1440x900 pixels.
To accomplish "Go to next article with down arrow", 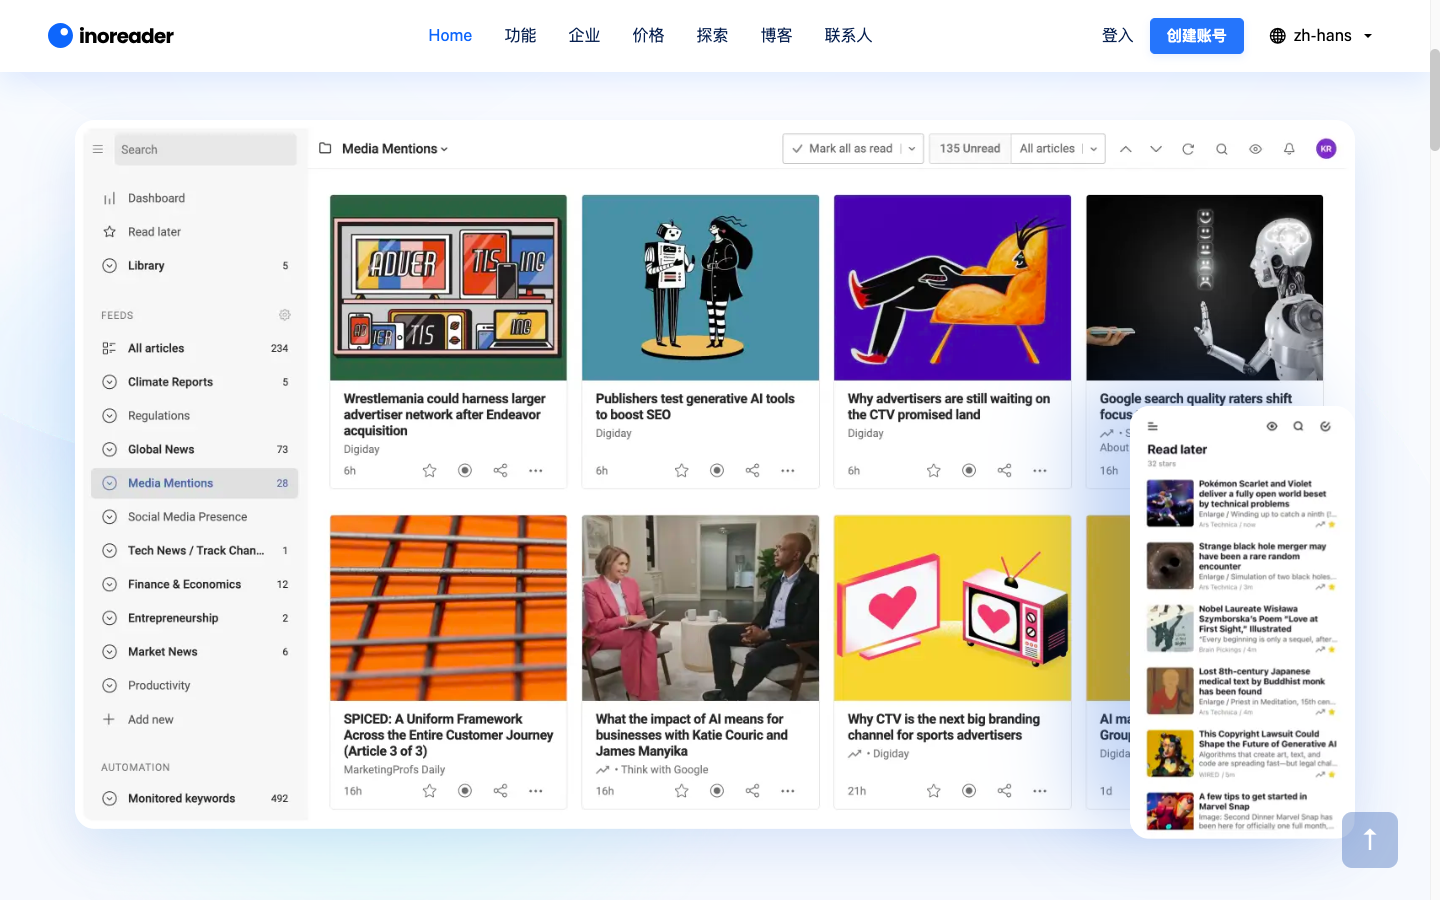I will click(1156, 149).
